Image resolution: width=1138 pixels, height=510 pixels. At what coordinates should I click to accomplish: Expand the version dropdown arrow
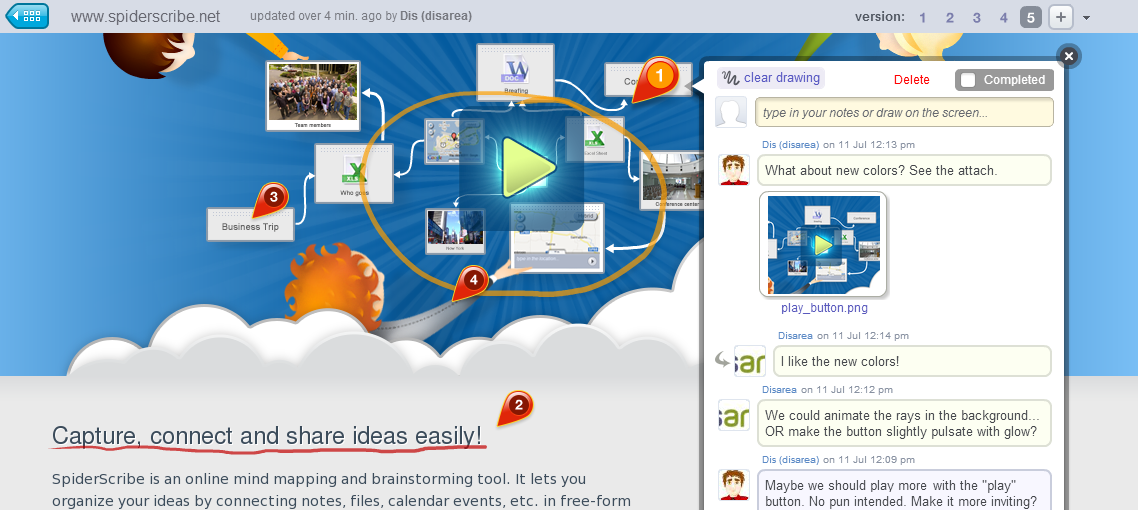[x=1087, y=18]
